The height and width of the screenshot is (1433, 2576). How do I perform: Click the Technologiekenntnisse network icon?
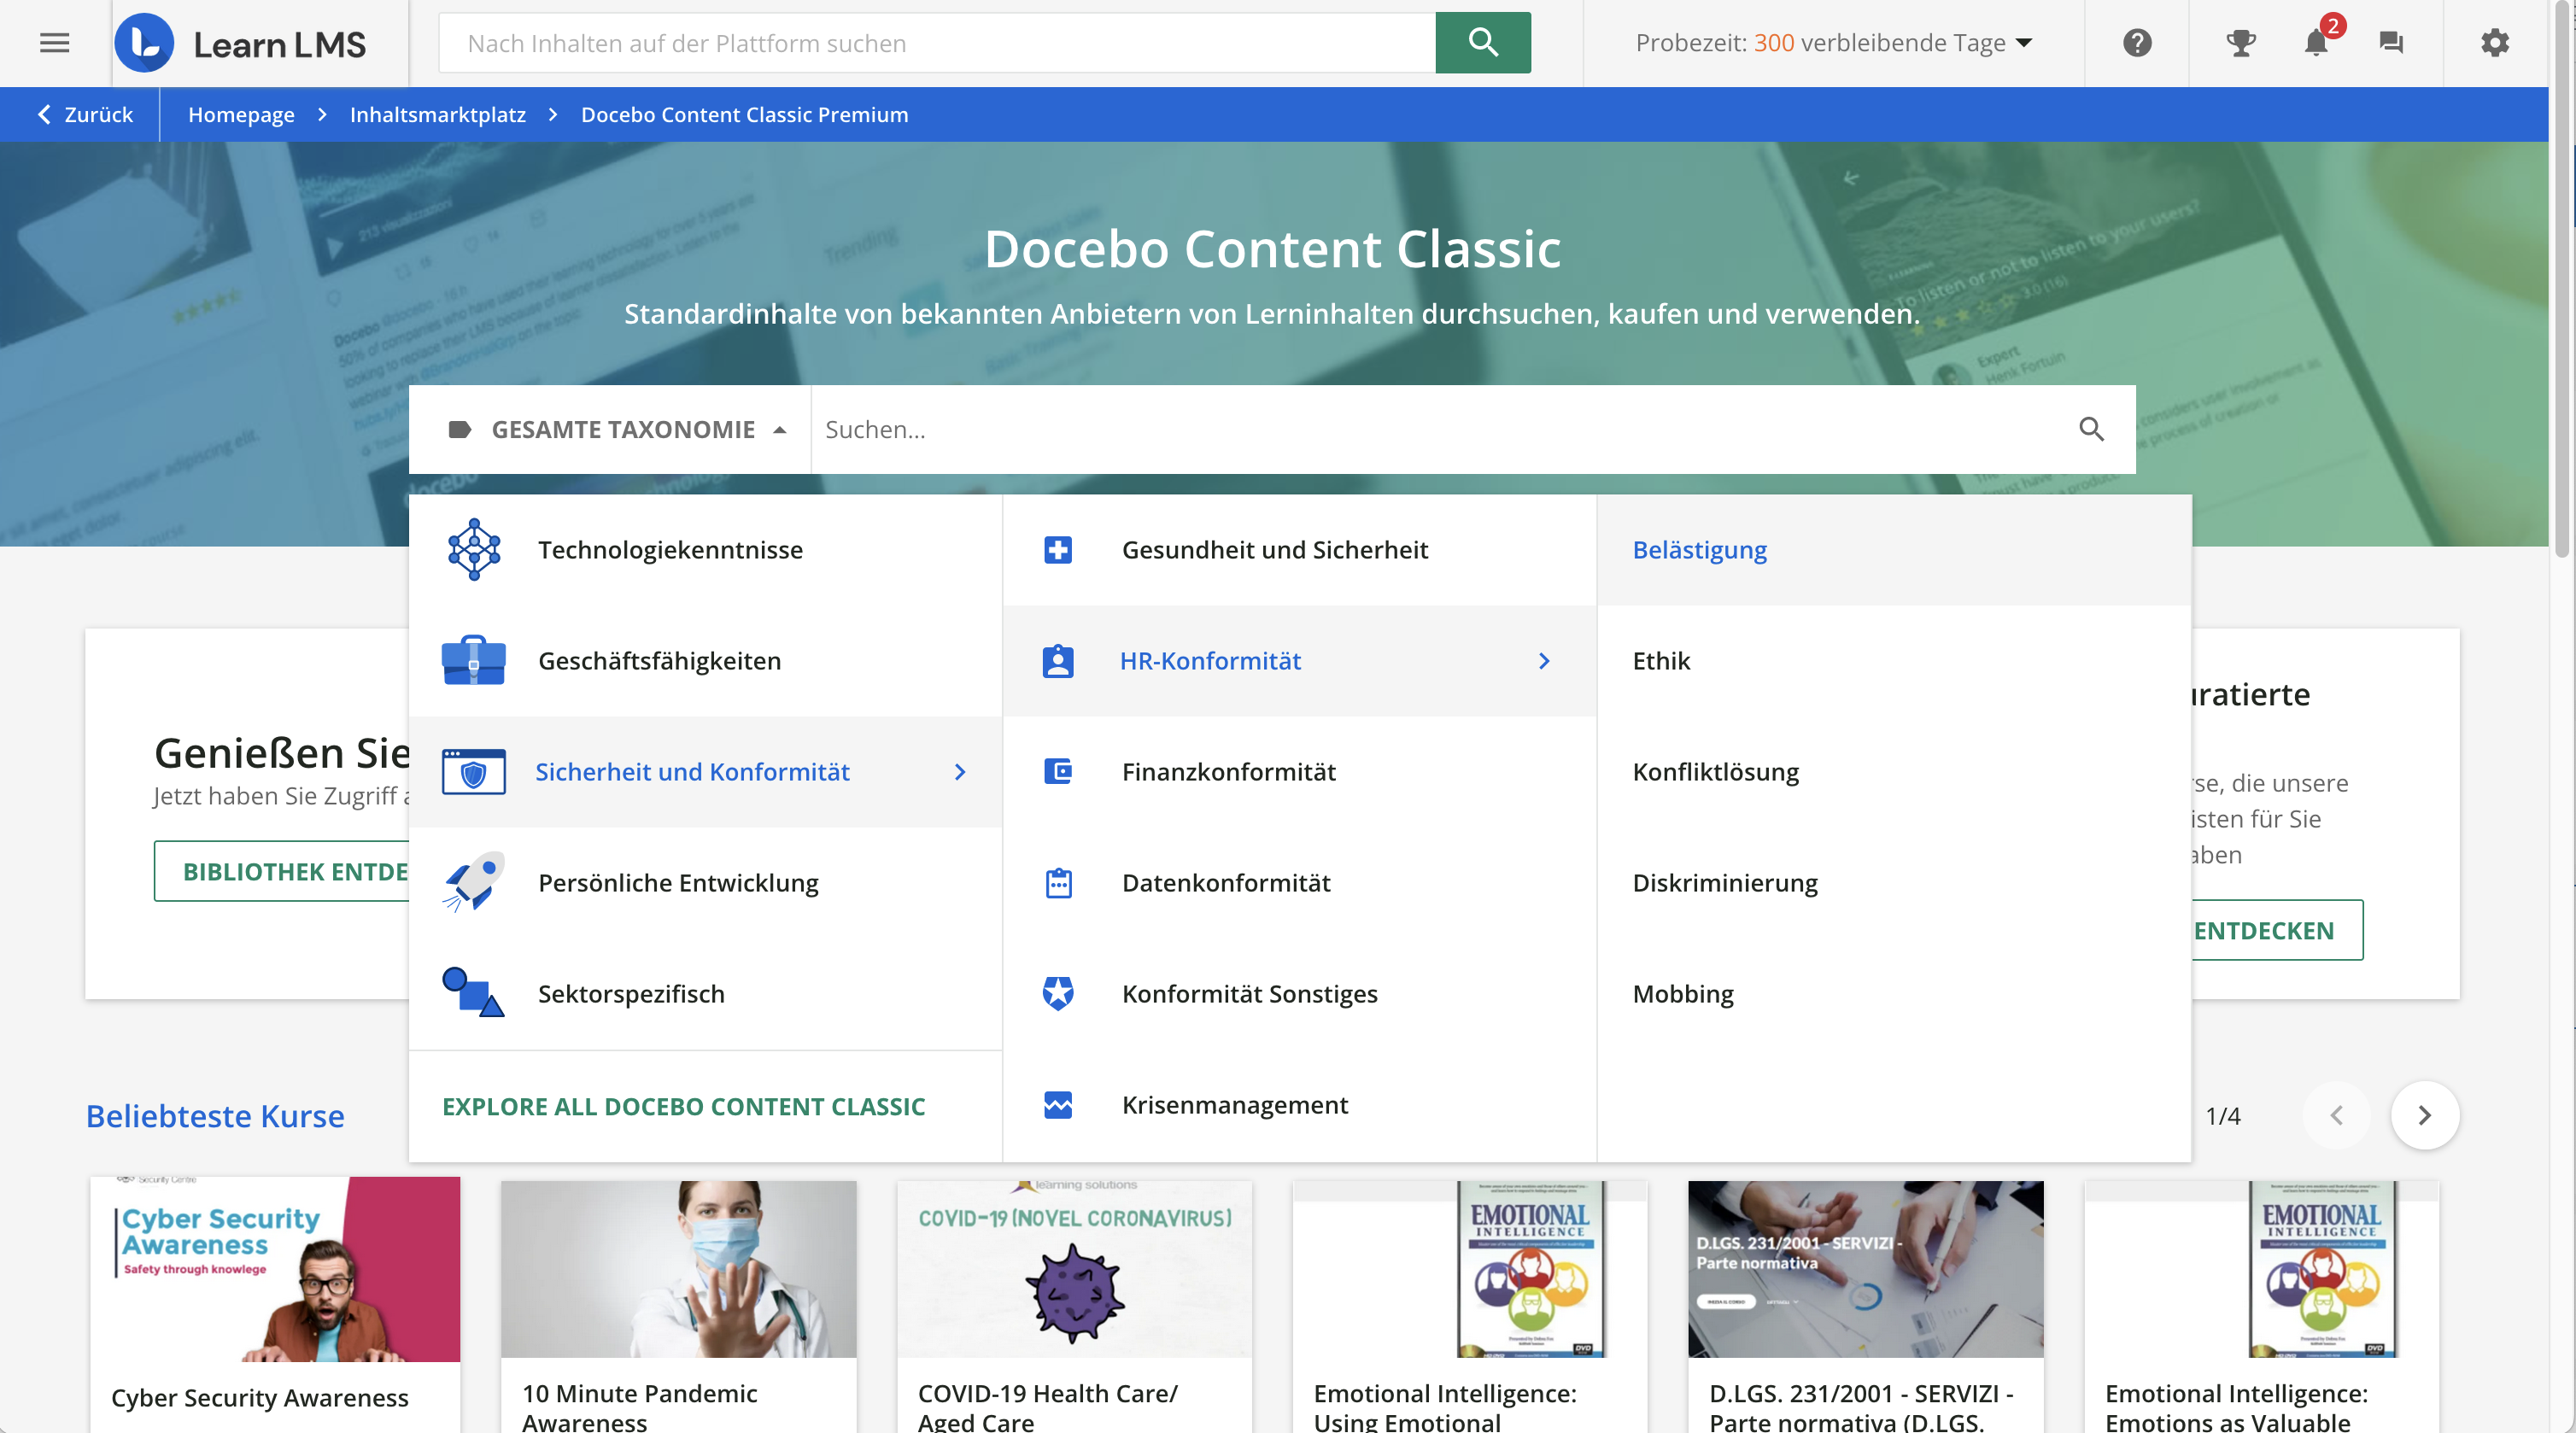pyautogui.click(x=474, y=549)
